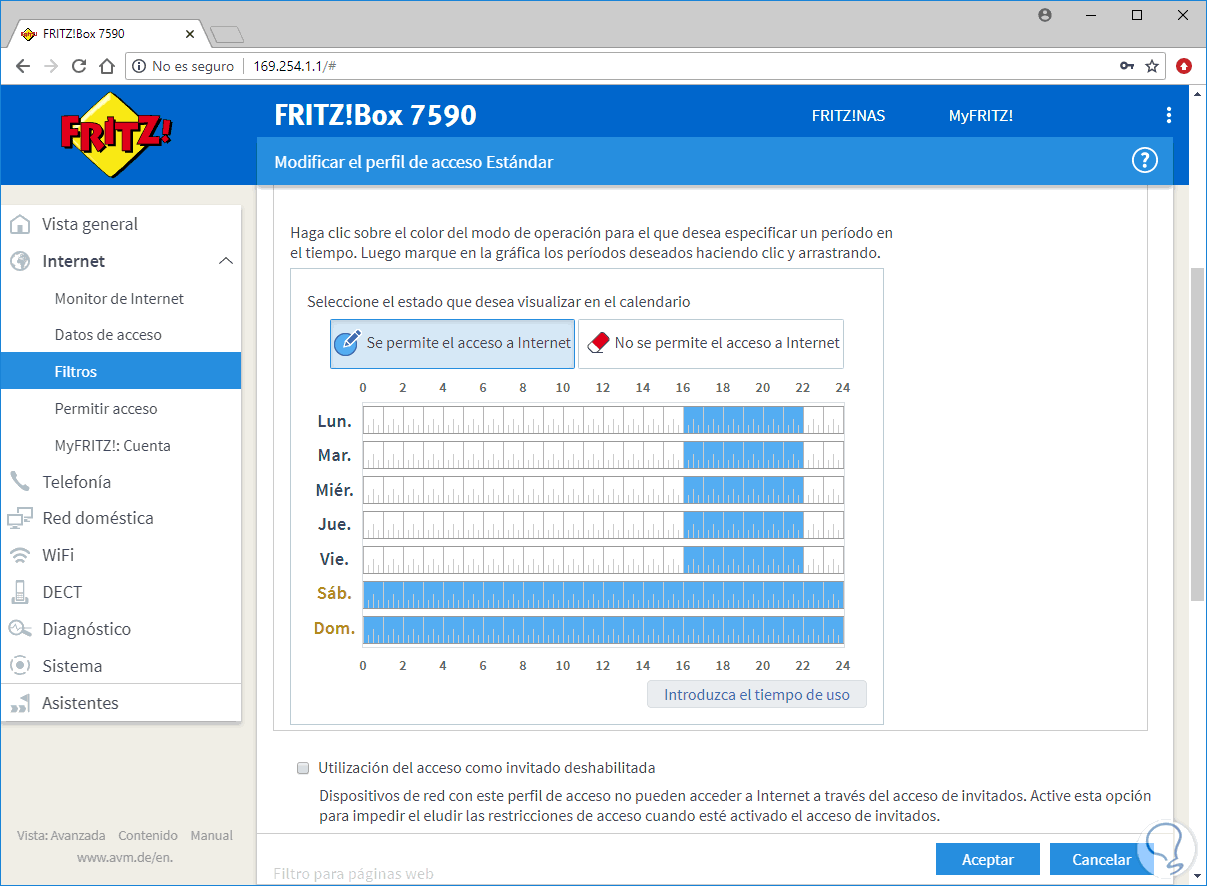Open the help question mark icon

1144,161
